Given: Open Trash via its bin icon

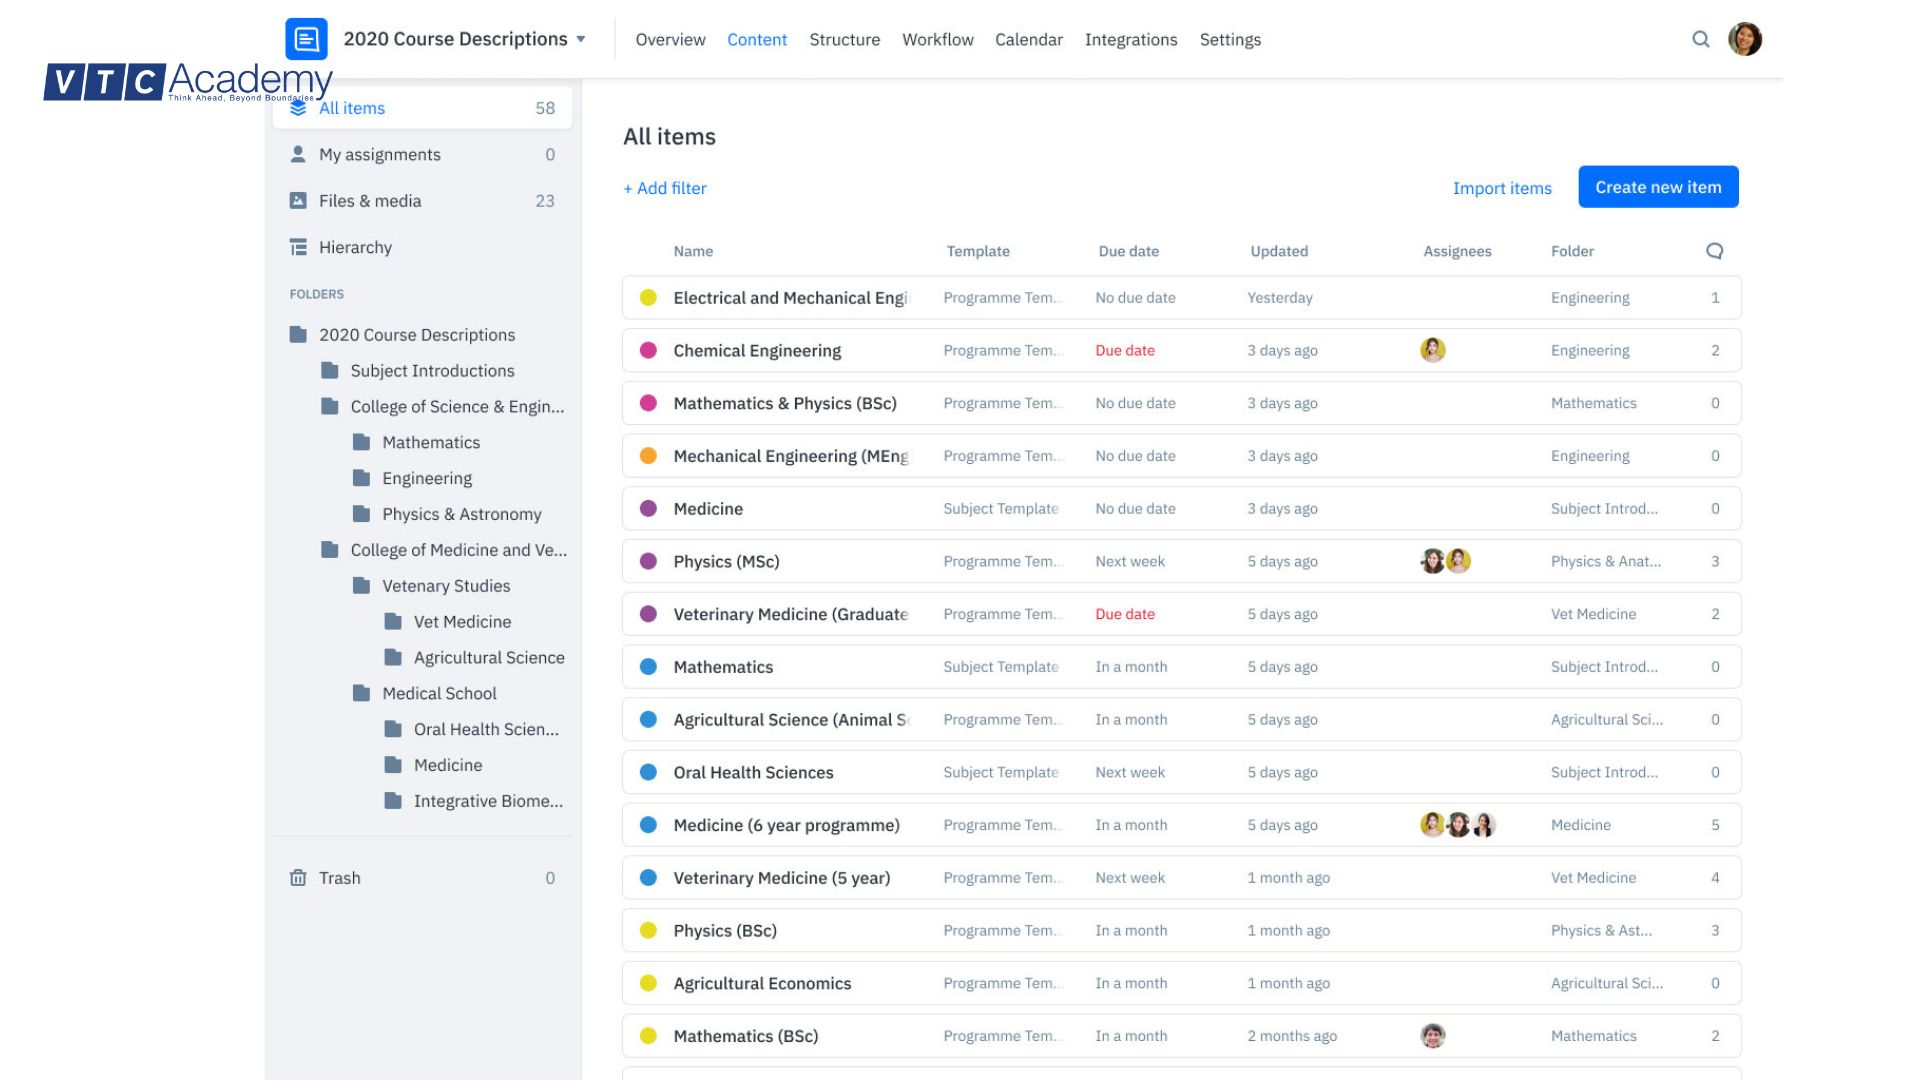Looking at the screenshot, I should 298,878.
